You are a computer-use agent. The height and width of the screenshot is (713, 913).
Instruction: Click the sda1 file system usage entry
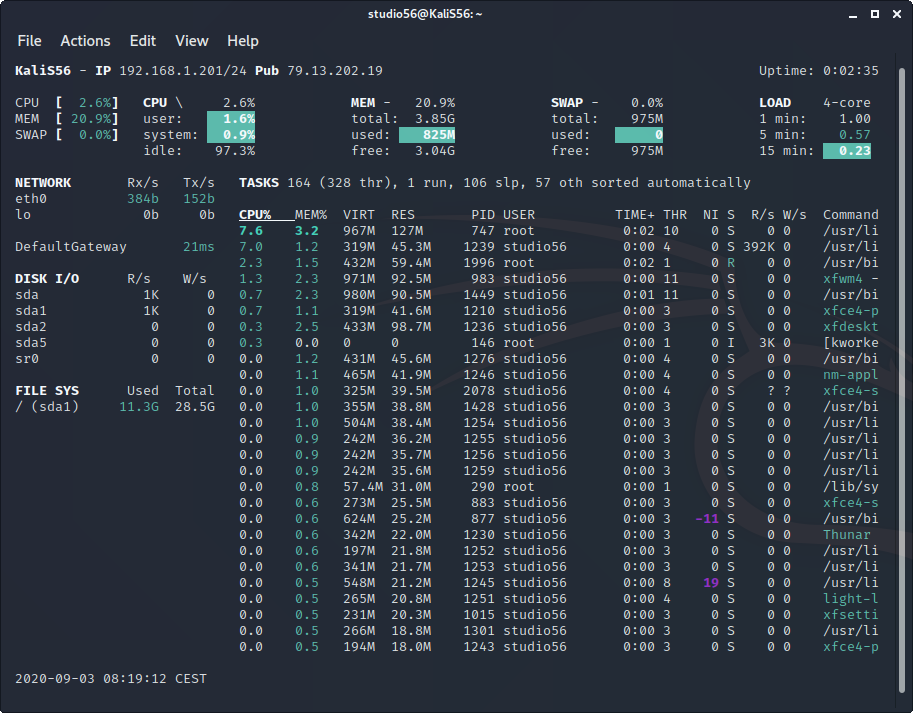(x=47, y=407)
